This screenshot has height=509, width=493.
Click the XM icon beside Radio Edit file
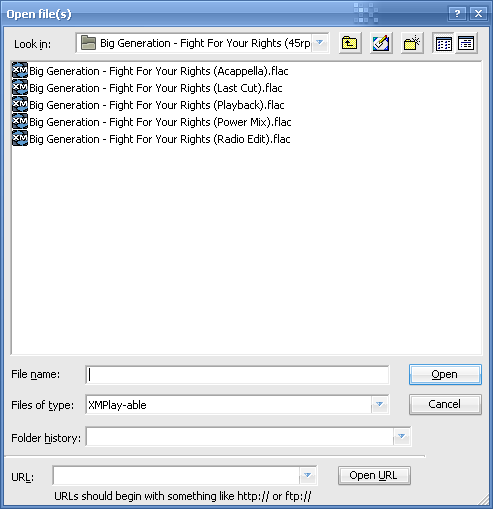pos(20,139)
